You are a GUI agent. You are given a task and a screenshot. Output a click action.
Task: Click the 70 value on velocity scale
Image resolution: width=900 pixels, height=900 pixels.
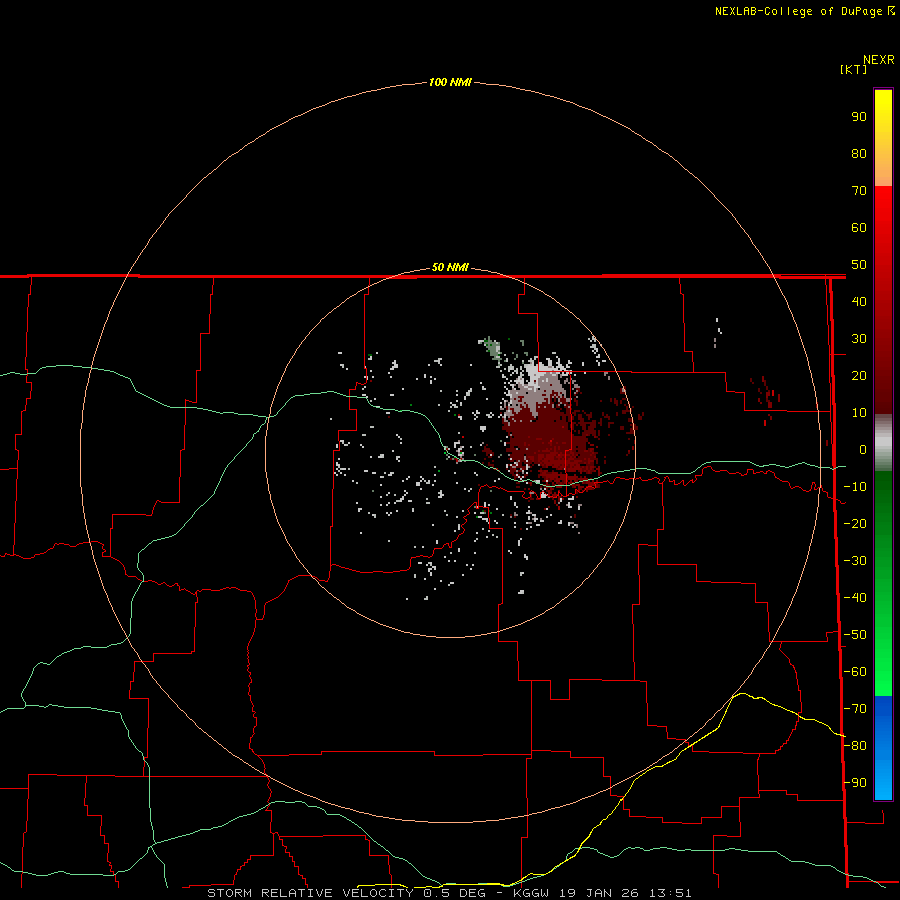click(859, 191)
